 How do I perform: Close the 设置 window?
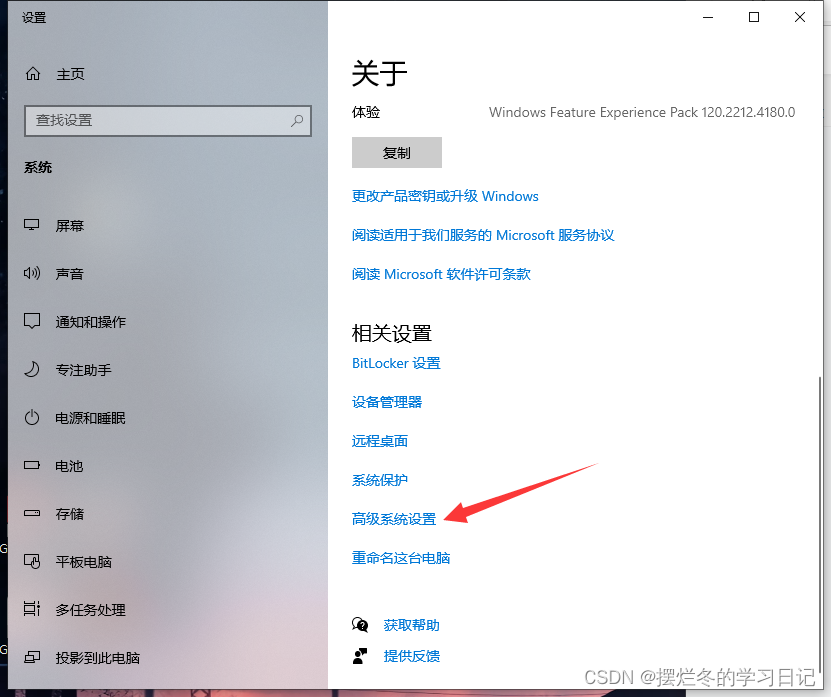tap(800, 17)
